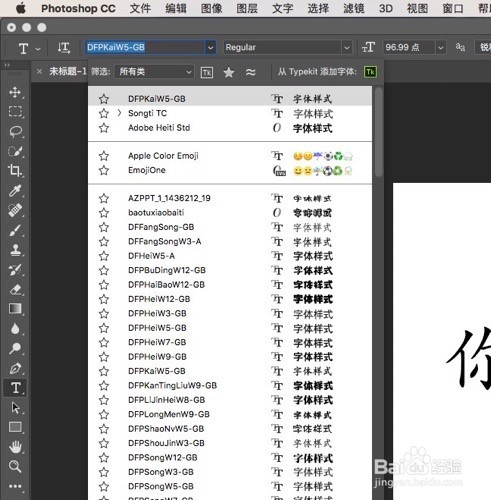This screenshot has width=491, height=500.
Task: Open the 3D menu
Action: tap(386, 8)
